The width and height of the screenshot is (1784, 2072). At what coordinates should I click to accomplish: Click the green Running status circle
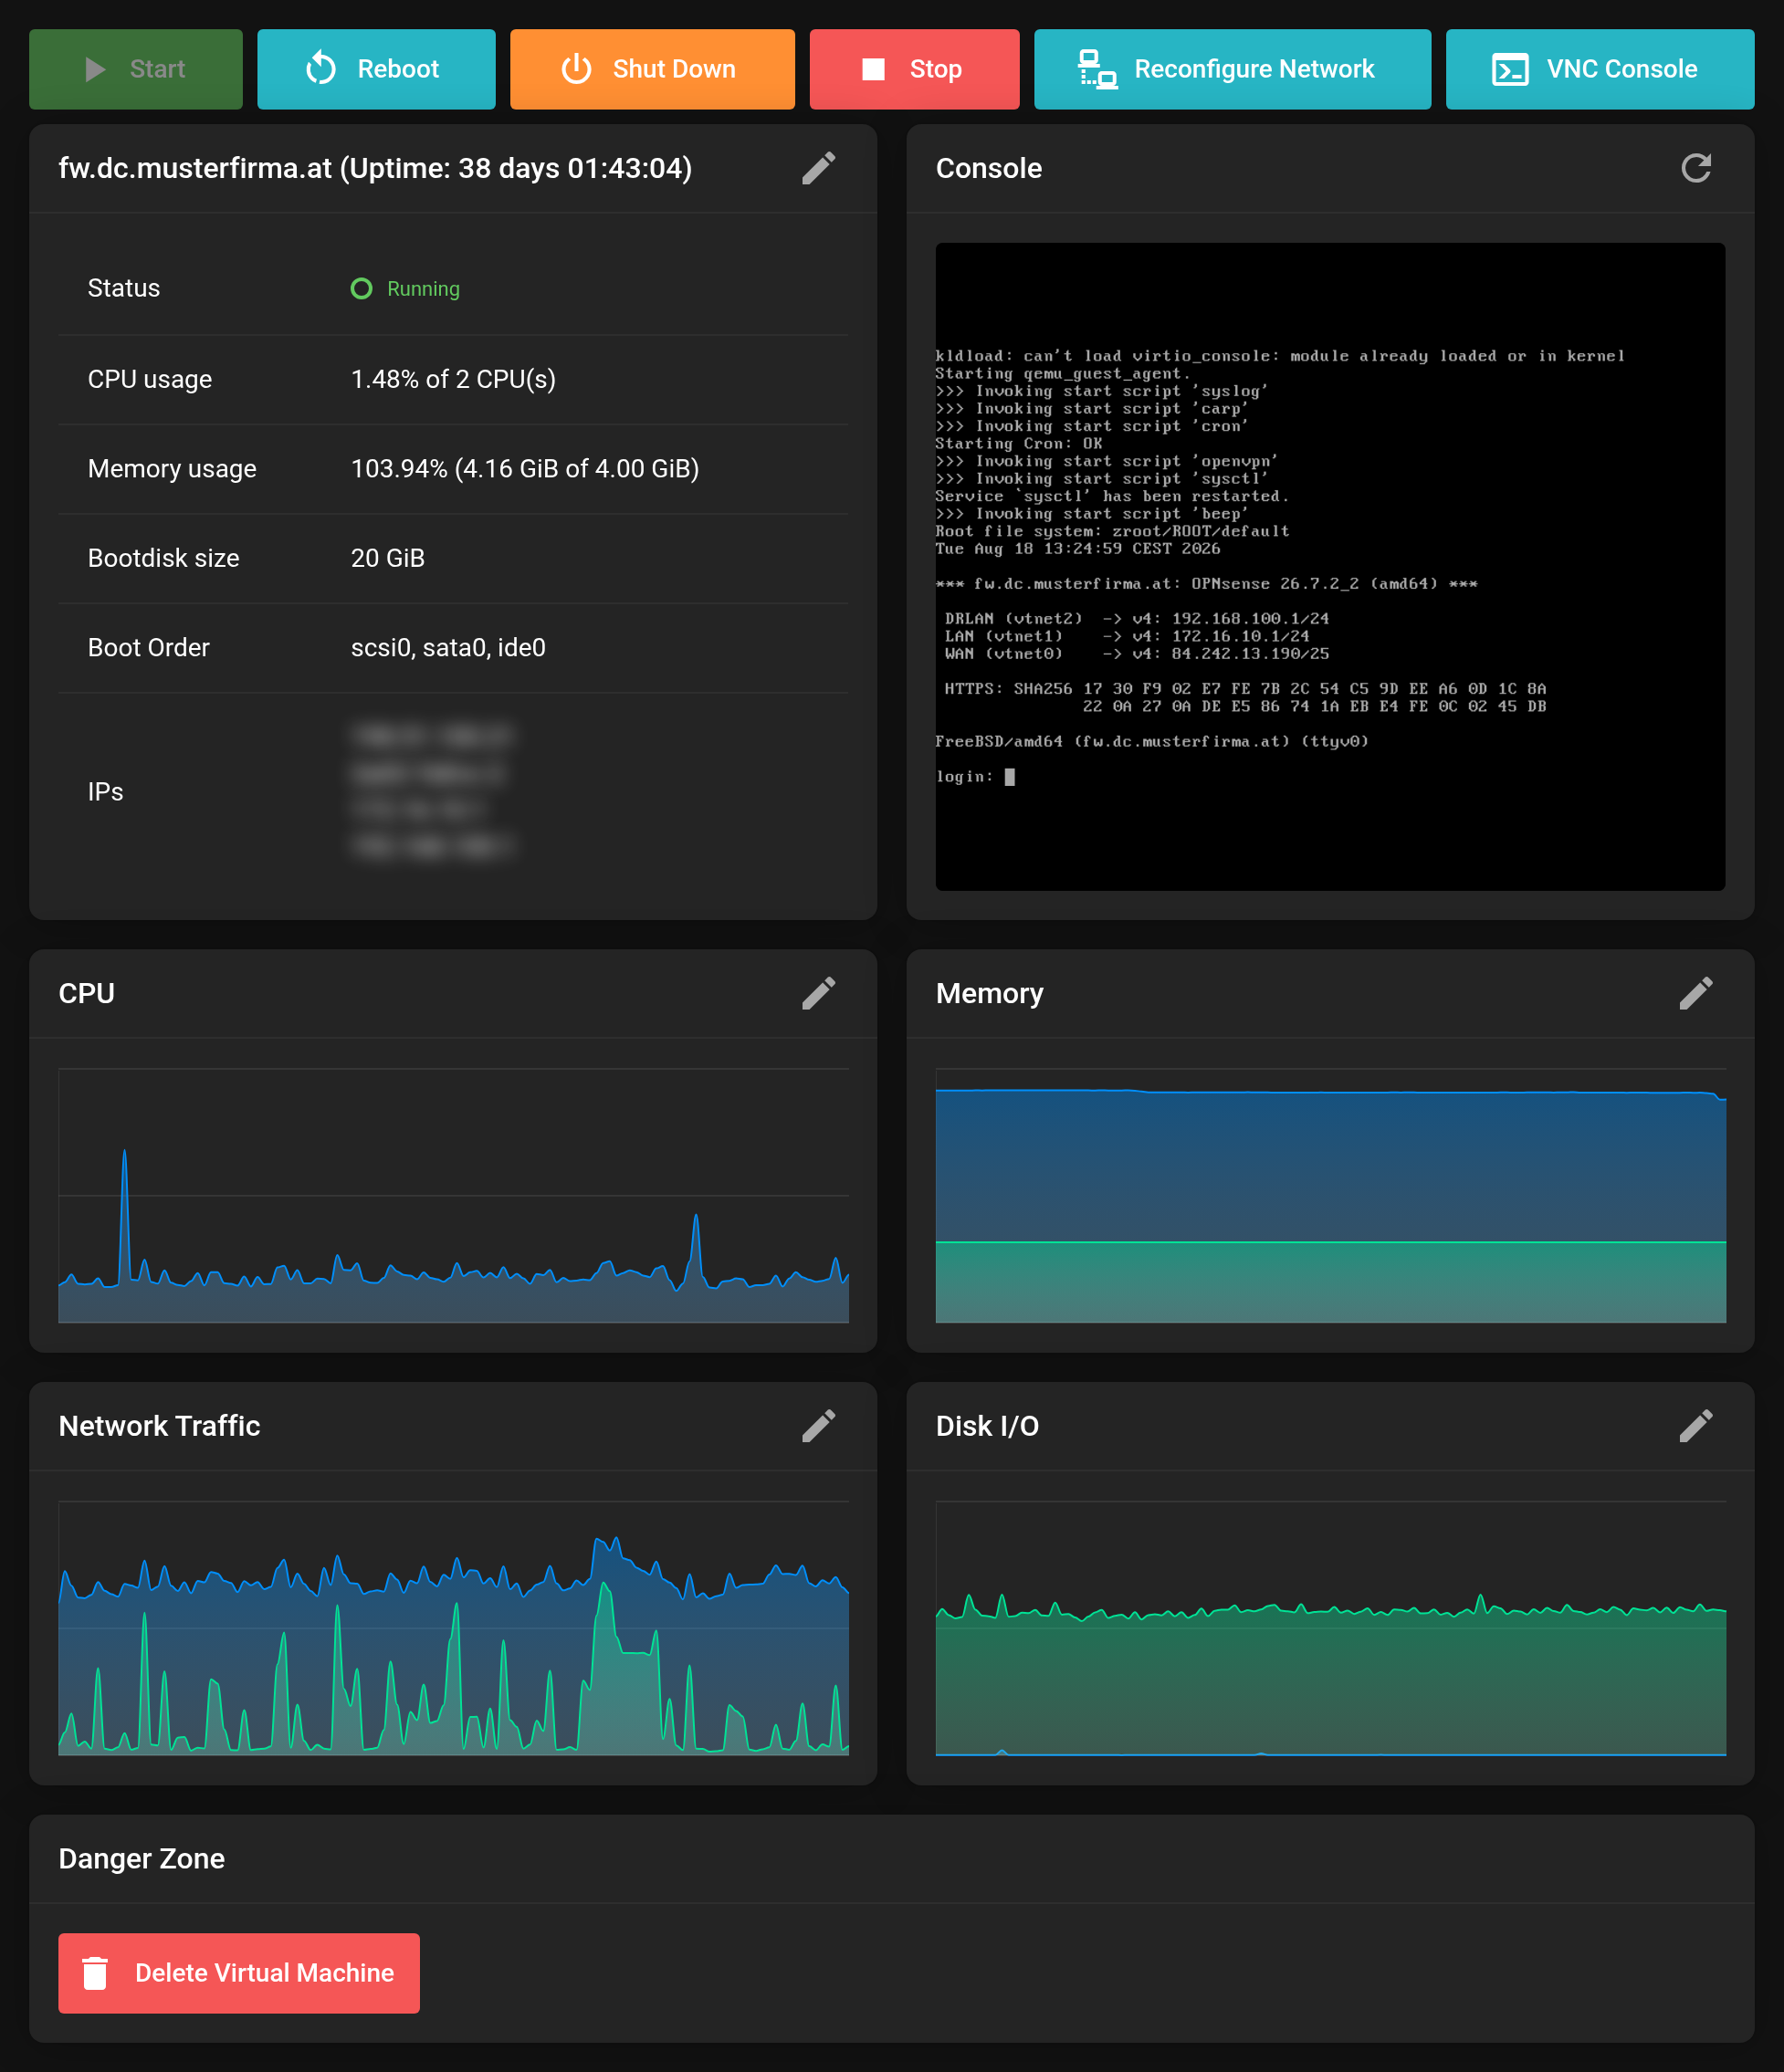tap(361, 289)
